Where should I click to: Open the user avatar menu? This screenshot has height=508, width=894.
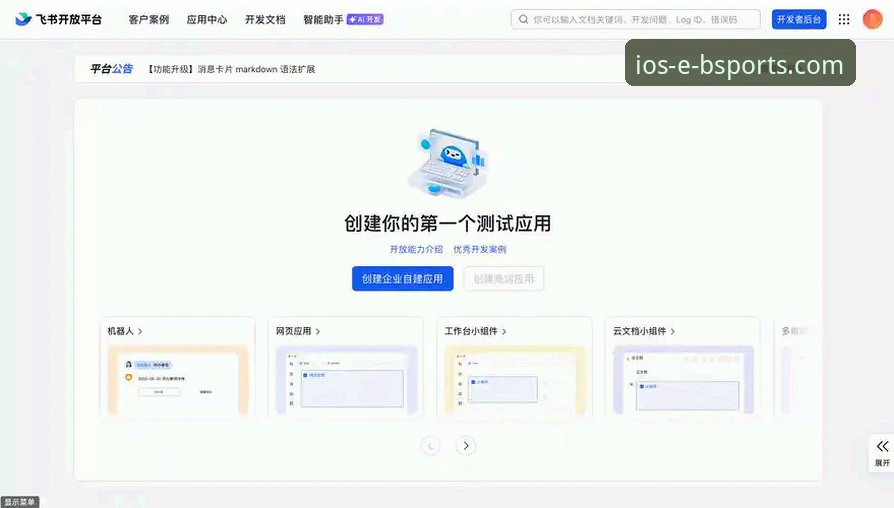(872, 19)
